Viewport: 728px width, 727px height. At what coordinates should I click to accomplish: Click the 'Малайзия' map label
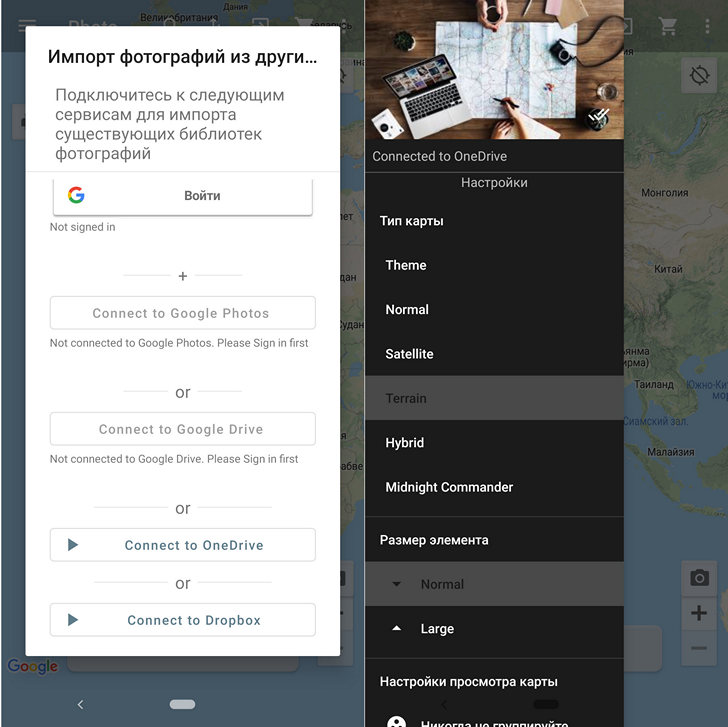[x=670, y=452]
